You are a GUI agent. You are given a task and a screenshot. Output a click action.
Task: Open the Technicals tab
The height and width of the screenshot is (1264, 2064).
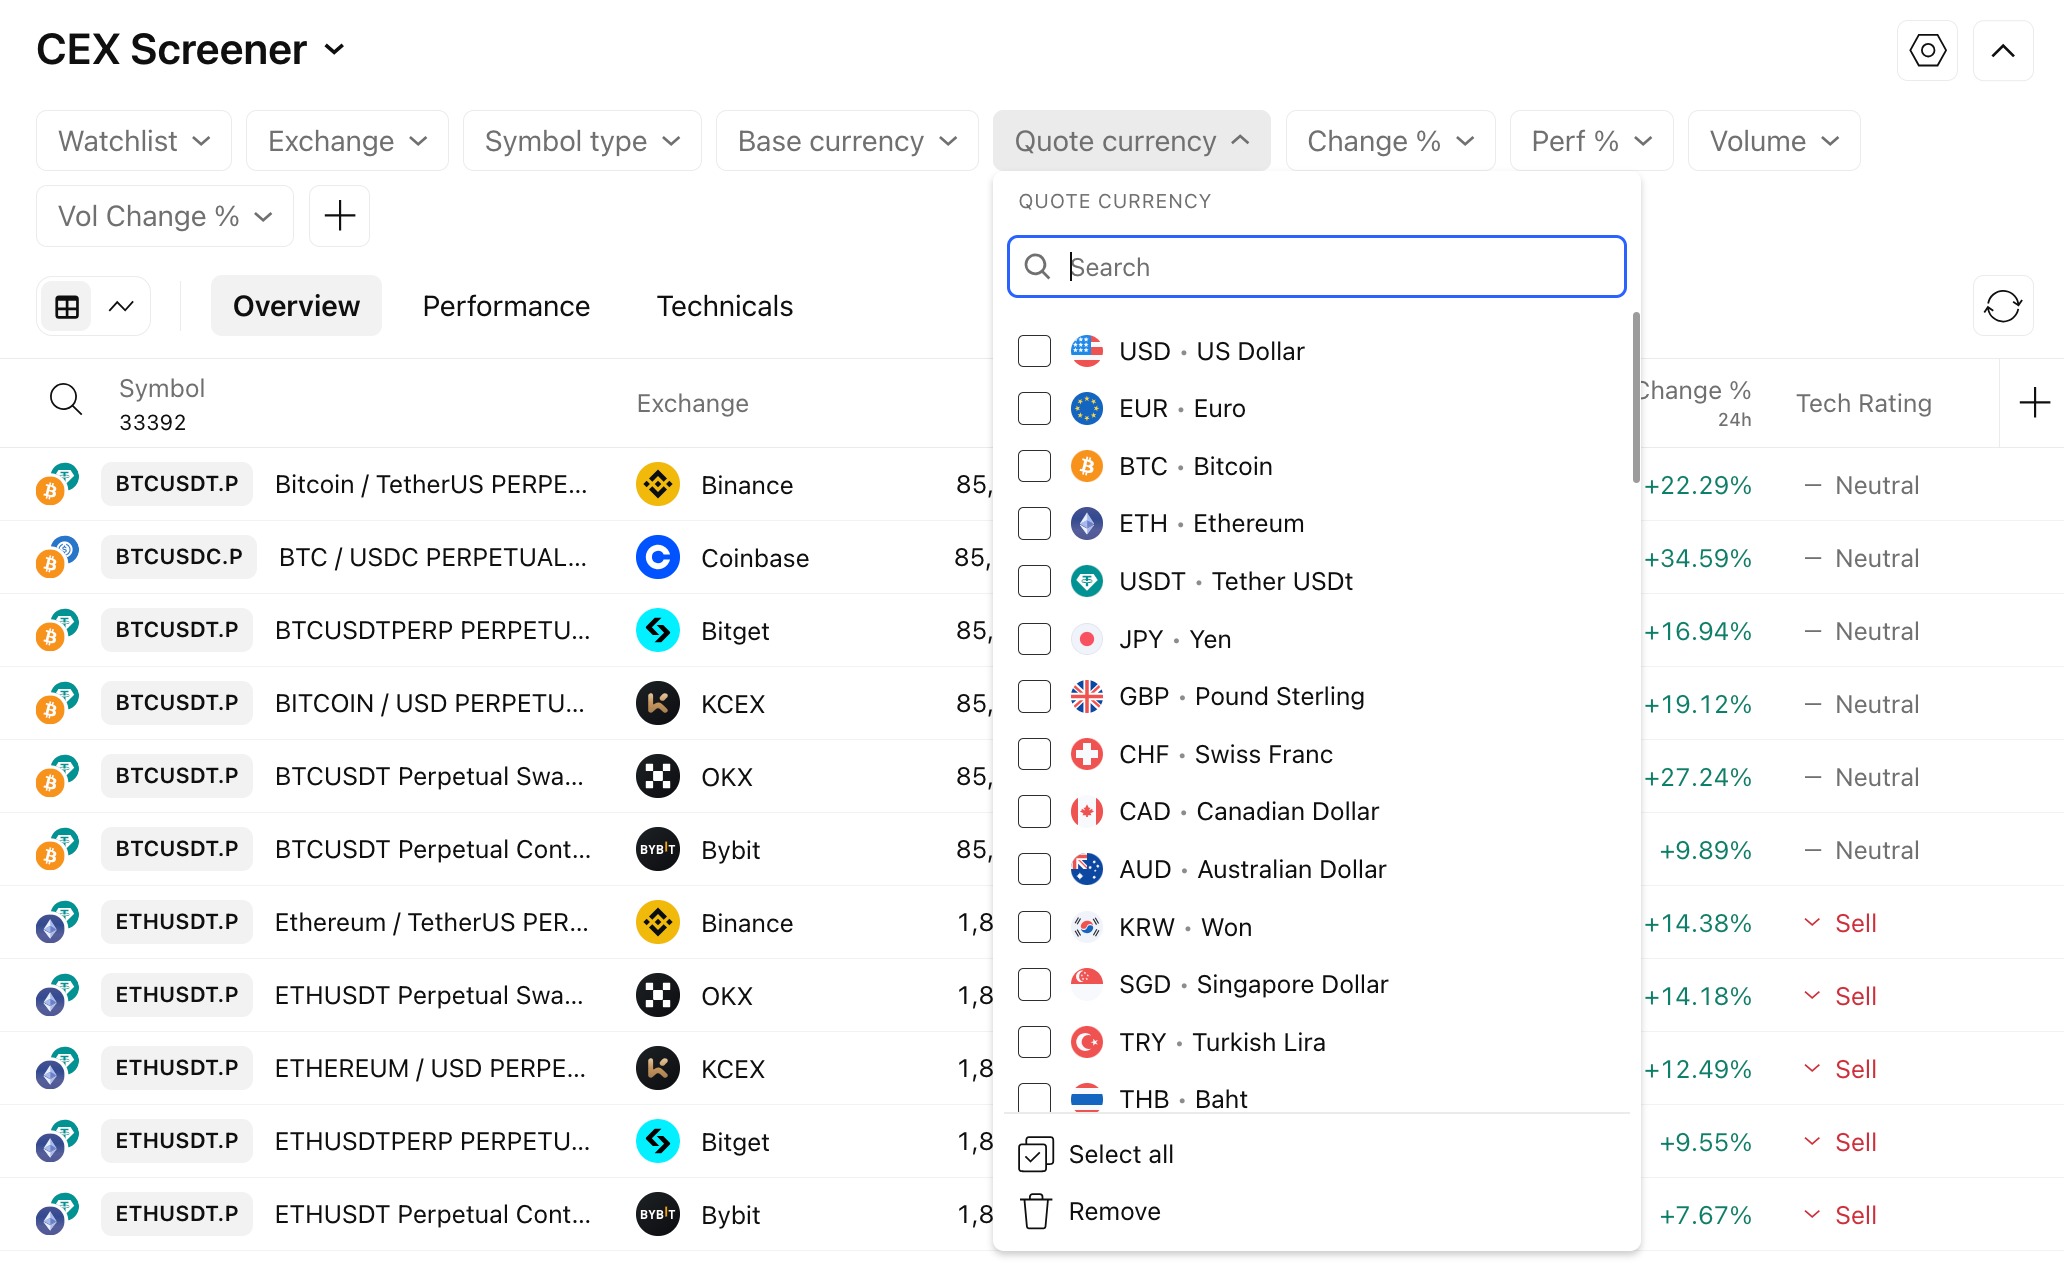click(x=724, y=306)
